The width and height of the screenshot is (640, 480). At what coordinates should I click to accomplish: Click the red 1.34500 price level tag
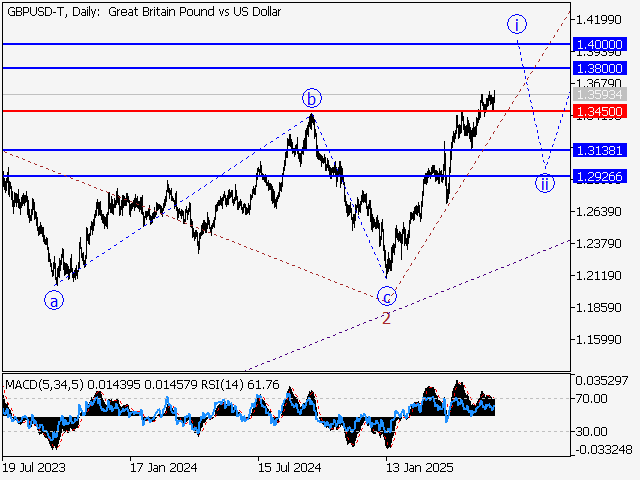click(x=600, y=111)
